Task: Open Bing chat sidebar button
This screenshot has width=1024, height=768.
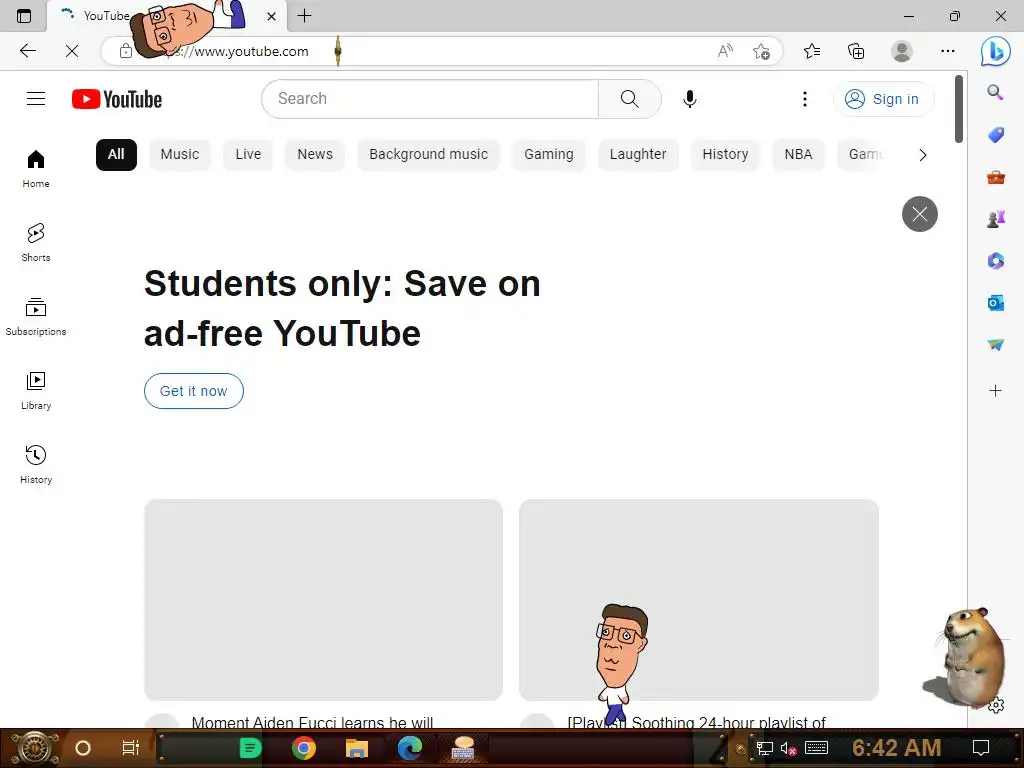Action: [x=995, y=51]
